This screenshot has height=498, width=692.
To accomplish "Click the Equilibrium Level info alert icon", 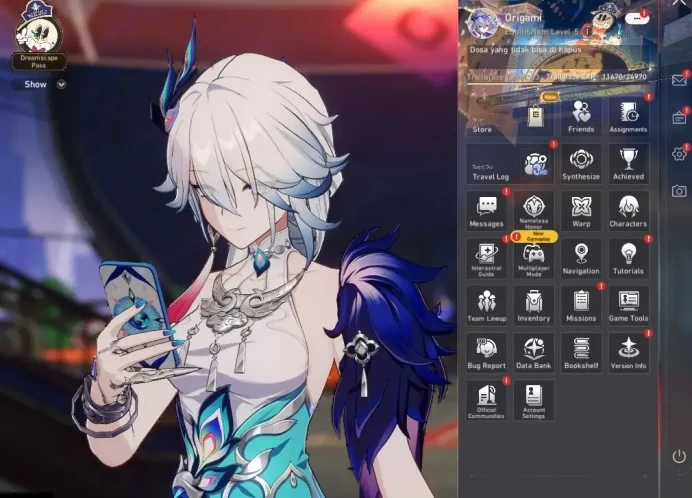I will pyautogui.click(x=587, y=32).
